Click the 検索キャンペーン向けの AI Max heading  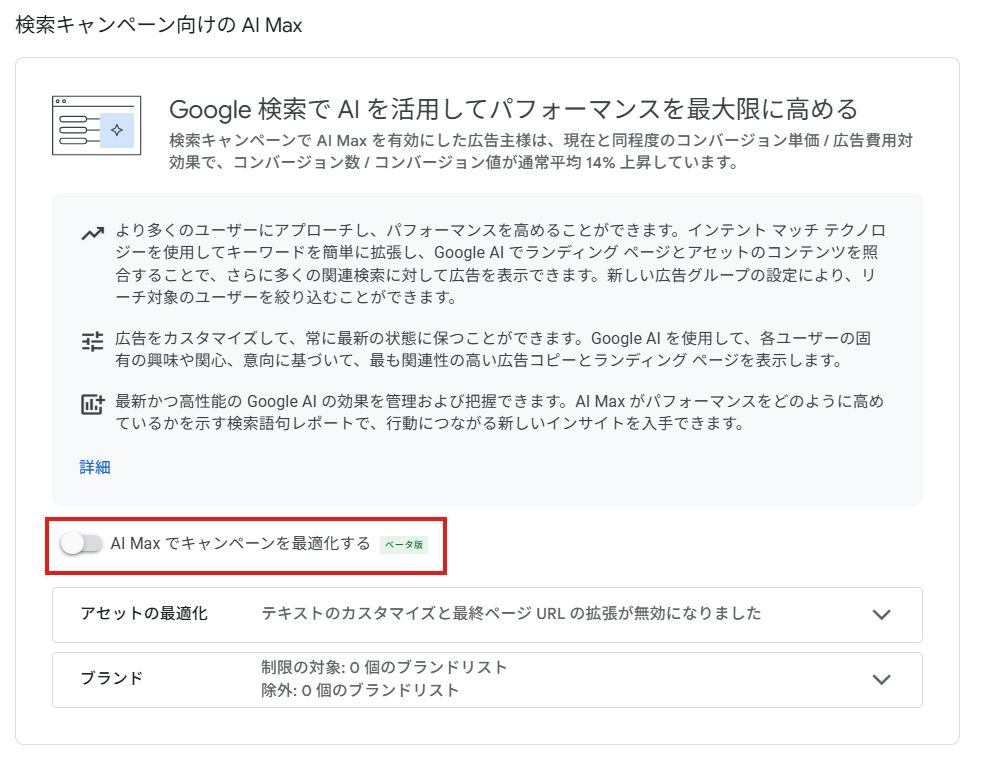(159, 25)
